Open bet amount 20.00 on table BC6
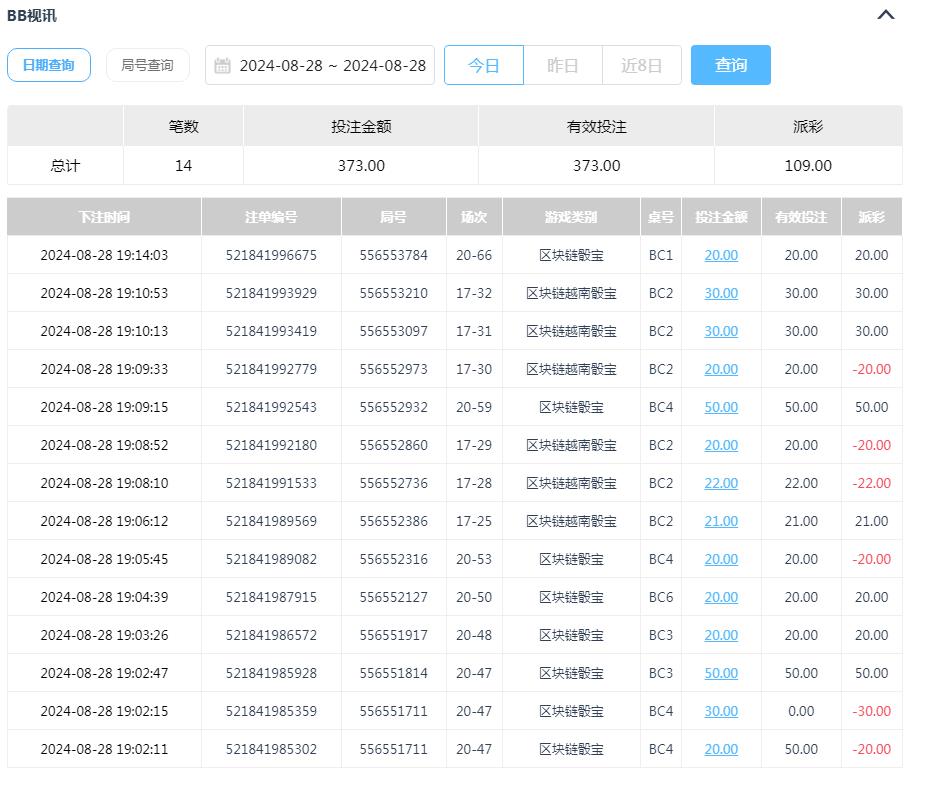The image size is (931, 787). pos(720,597)
